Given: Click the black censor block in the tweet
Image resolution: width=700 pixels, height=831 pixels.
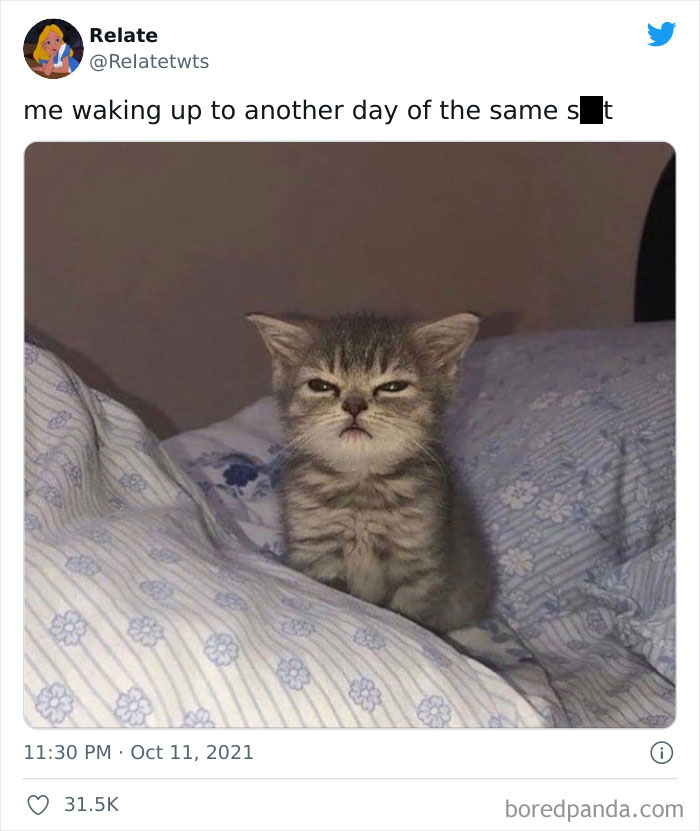Looking at the screenshot, I should (591, 110).
